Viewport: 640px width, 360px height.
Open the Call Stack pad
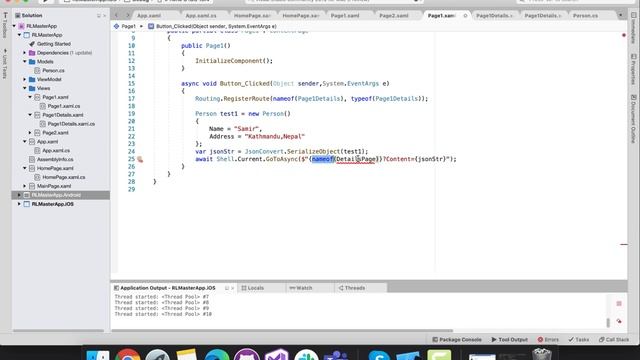point(614,340)
